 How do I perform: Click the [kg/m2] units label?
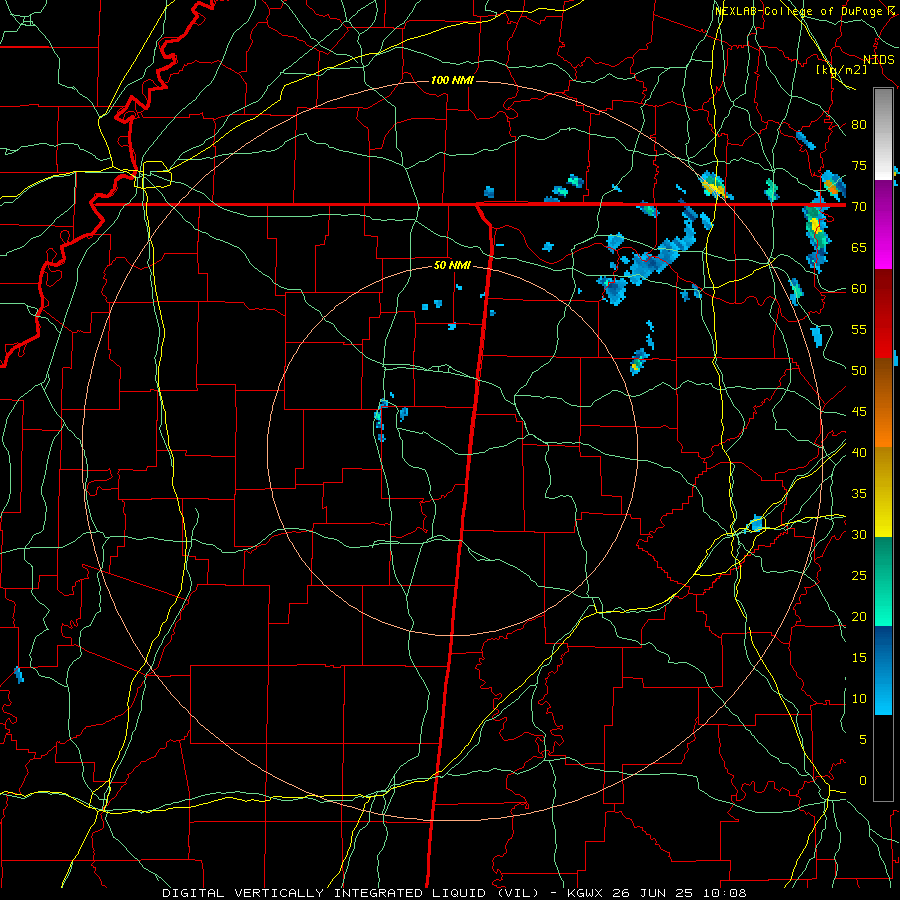coord(842,70)
